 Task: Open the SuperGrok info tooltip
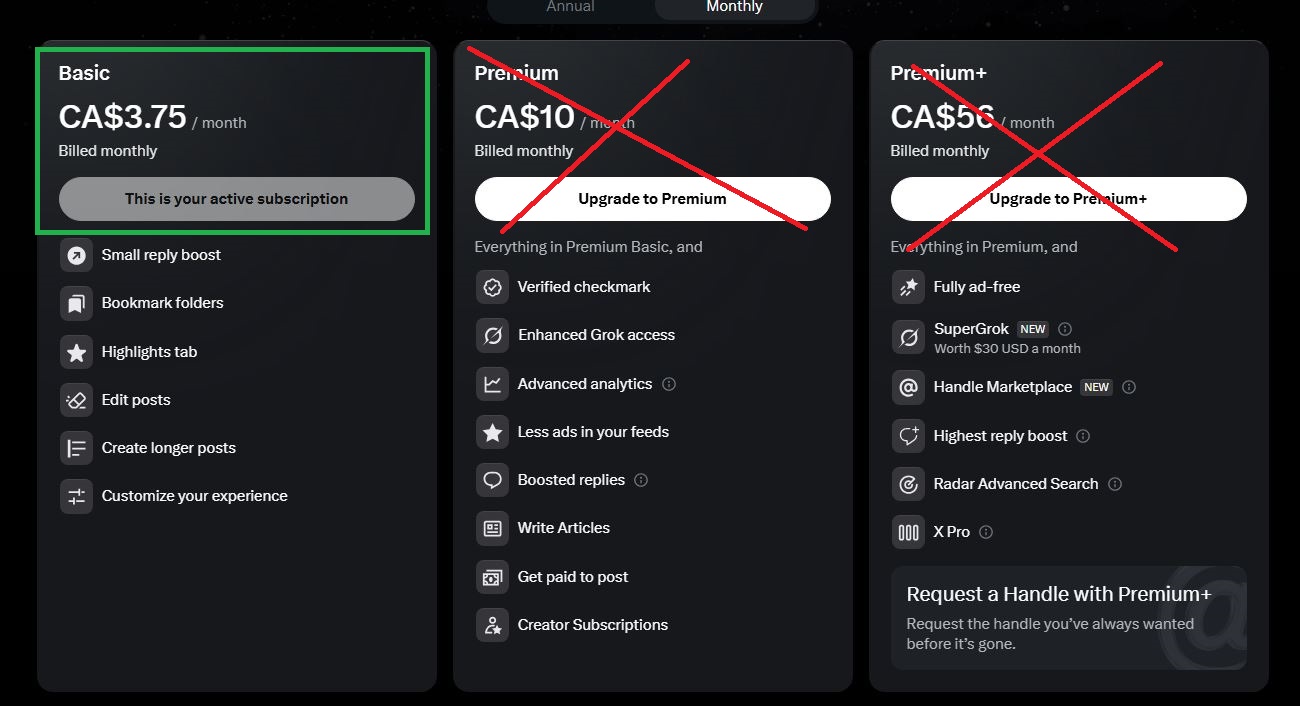pyautogui.click(x=1065, y=329)
